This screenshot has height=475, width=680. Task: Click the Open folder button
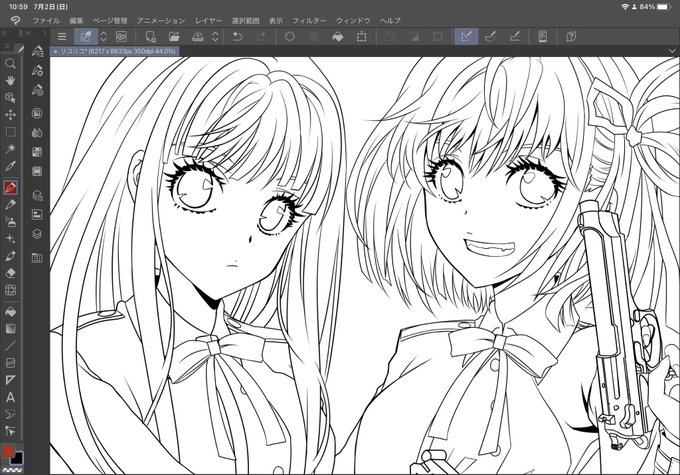tap(174, 37)
